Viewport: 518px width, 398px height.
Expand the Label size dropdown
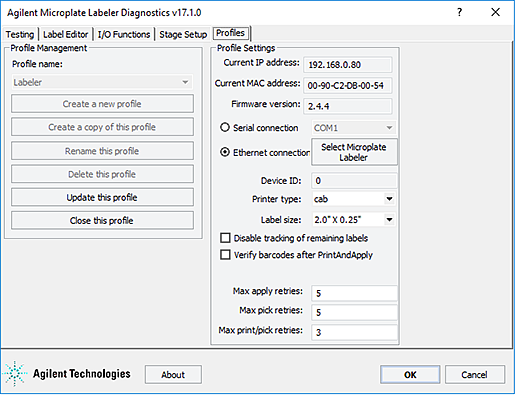[x=354, y=220]
